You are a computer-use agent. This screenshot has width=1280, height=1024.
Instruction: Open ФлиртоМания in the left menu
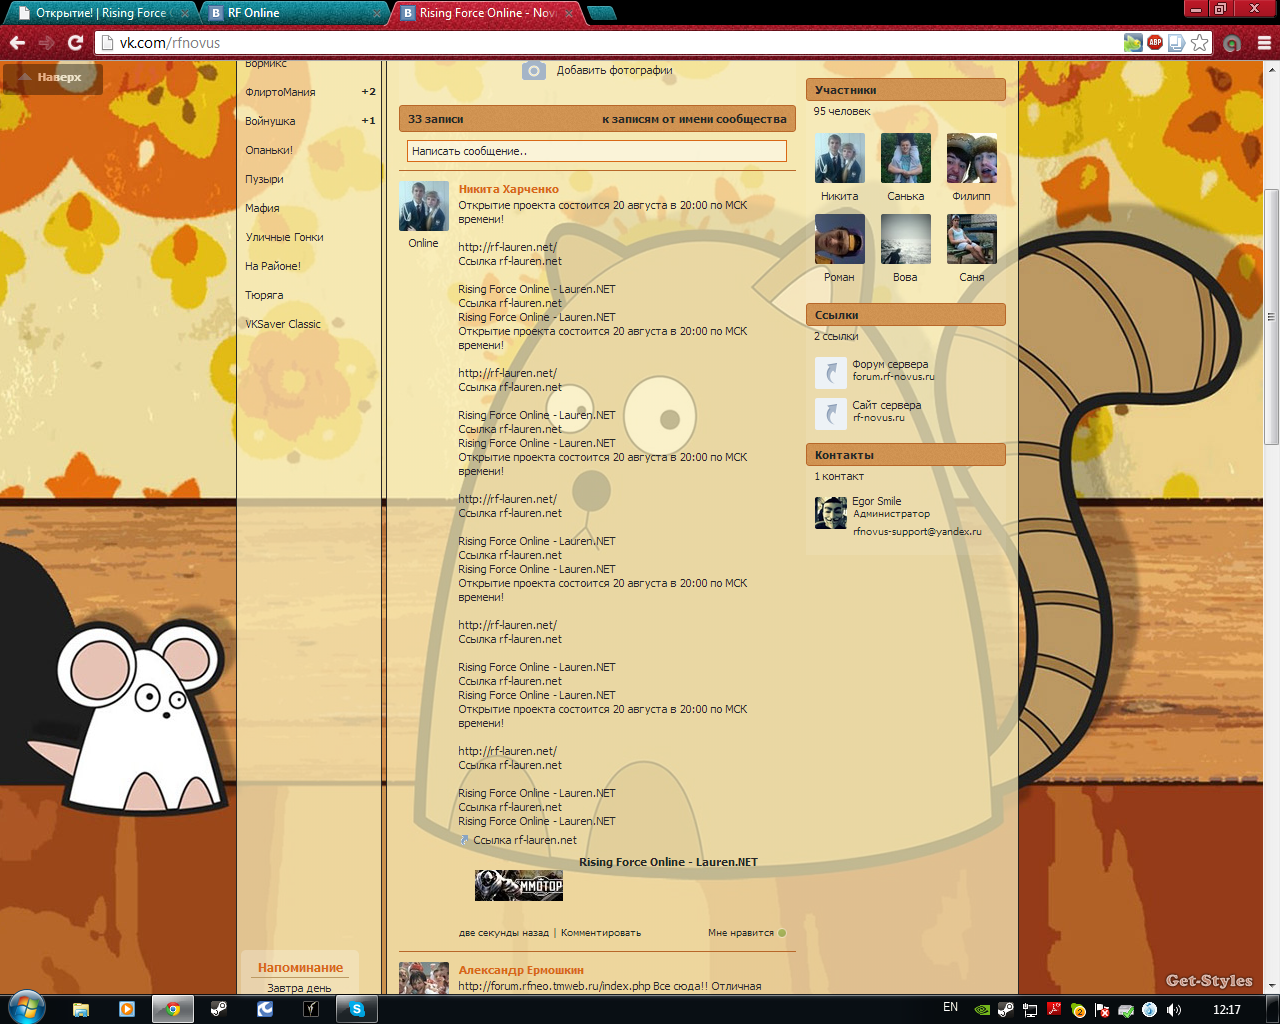pos(280,92)
